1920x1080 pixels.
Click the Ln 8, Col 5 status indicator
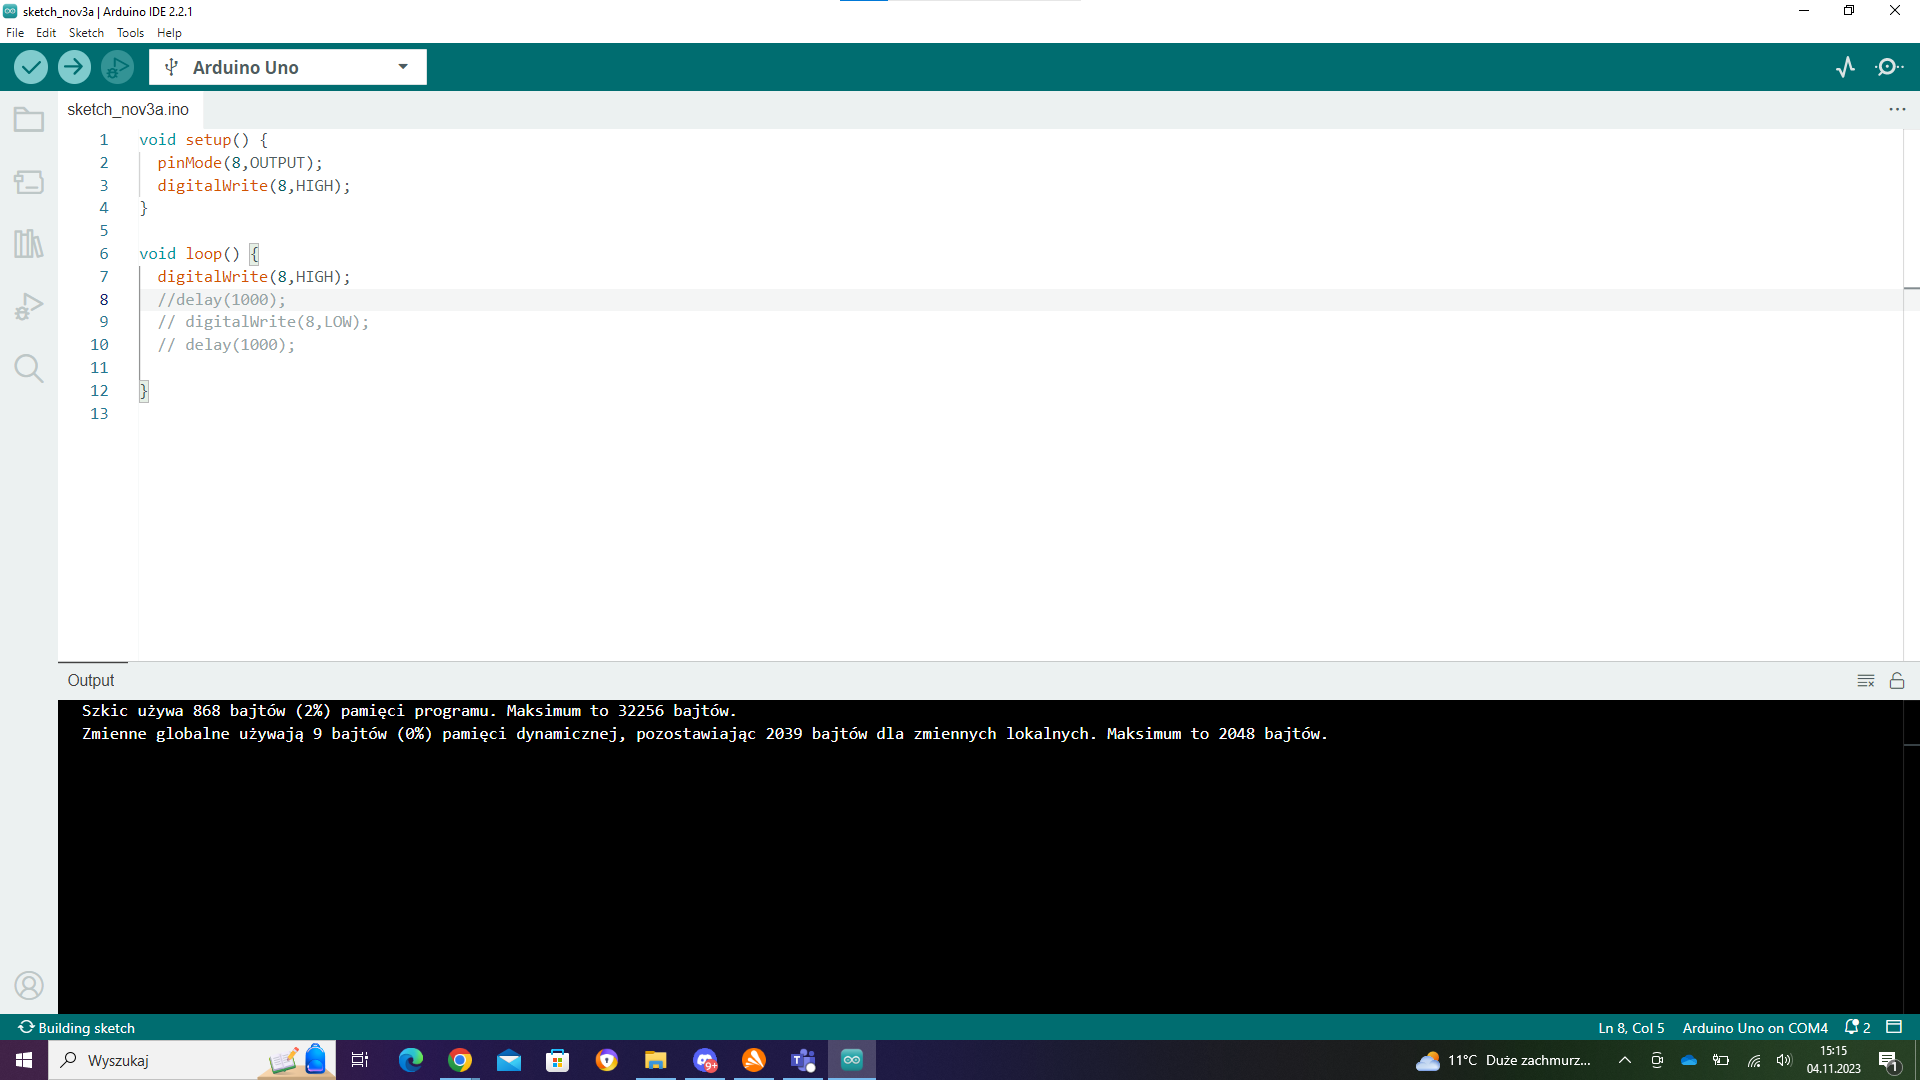tap(1631, 1028)
